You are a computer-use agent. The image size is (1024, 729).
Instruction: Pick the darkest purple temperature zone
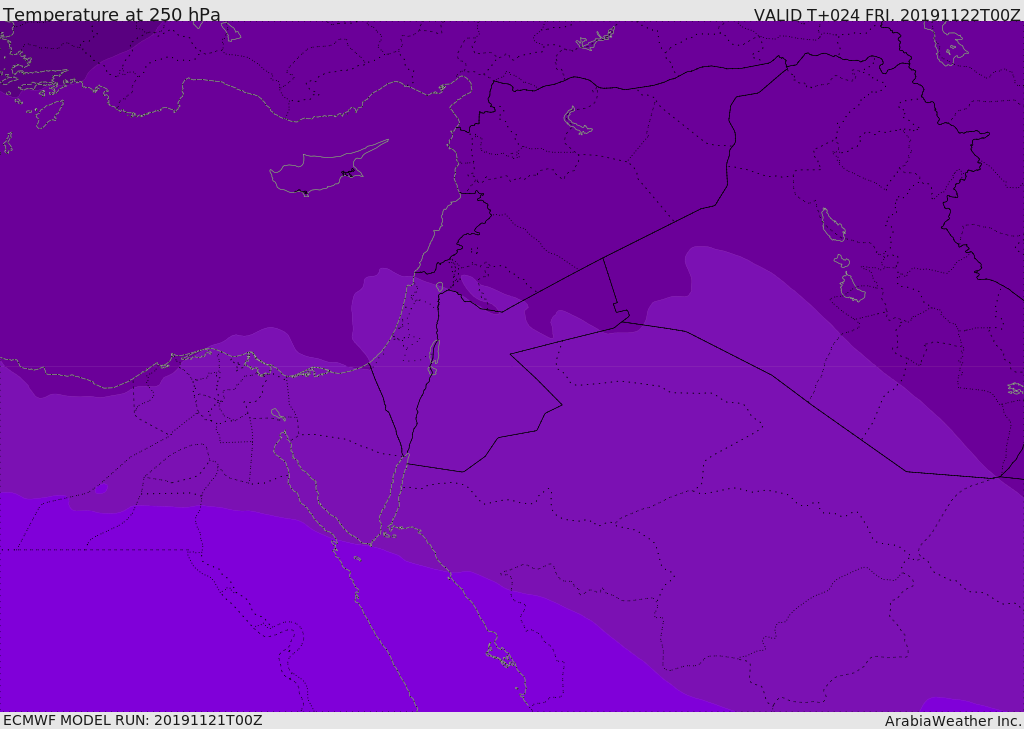coord(60,40)
